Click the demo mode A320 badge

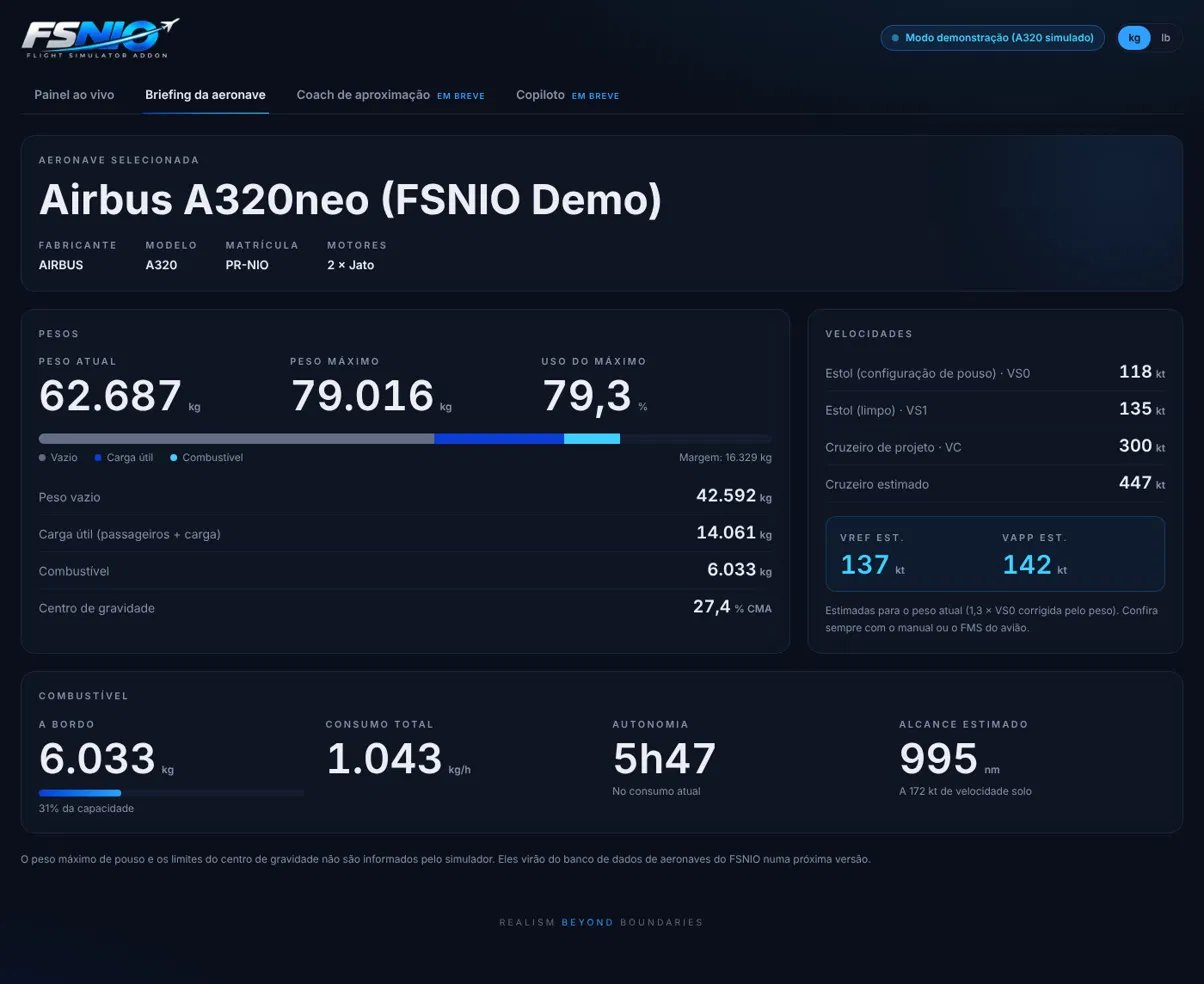pos(992,38)
